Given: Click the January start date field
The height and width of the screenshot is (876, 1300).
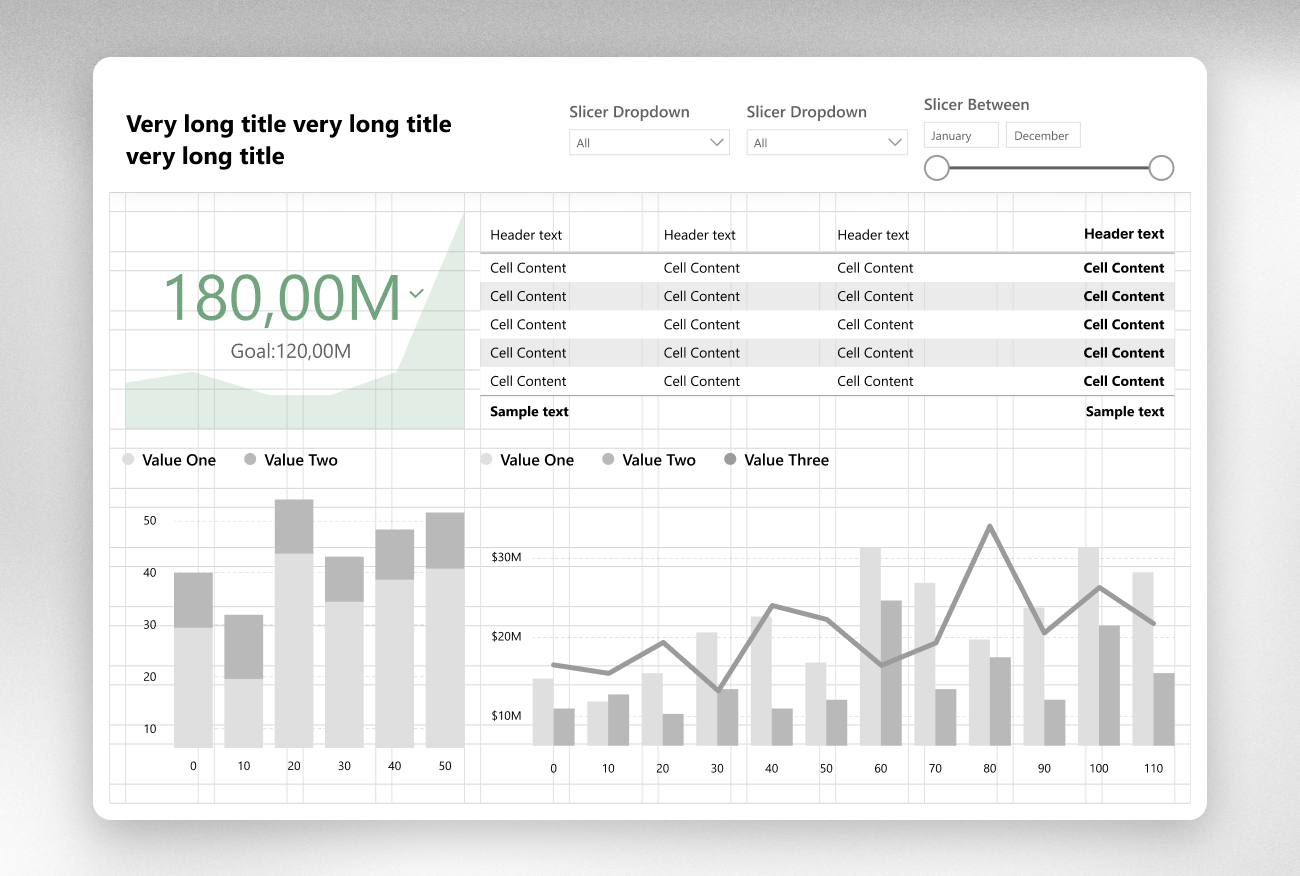Looking at the screenshot, I should (961, 136).
